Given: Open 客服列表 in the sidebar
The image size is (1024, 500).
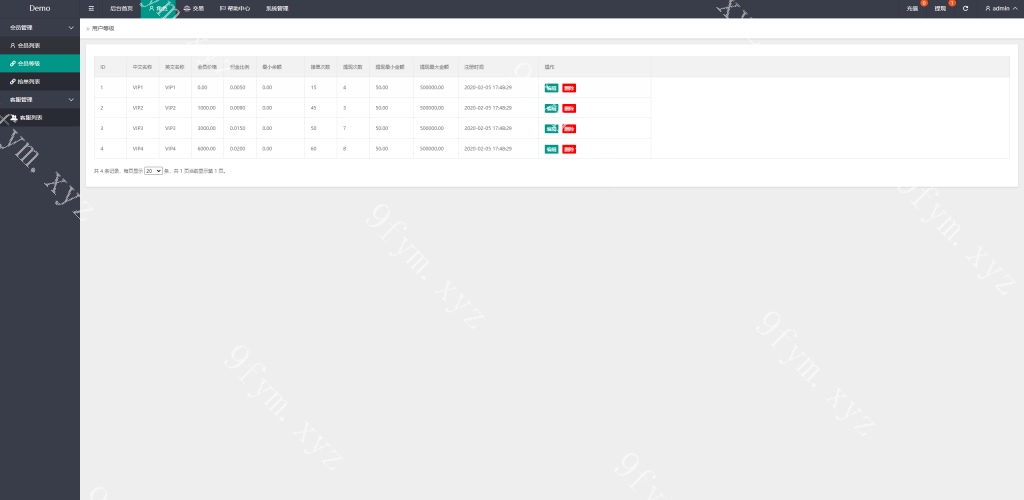Looking at the screenshot, I should (40, 117).
